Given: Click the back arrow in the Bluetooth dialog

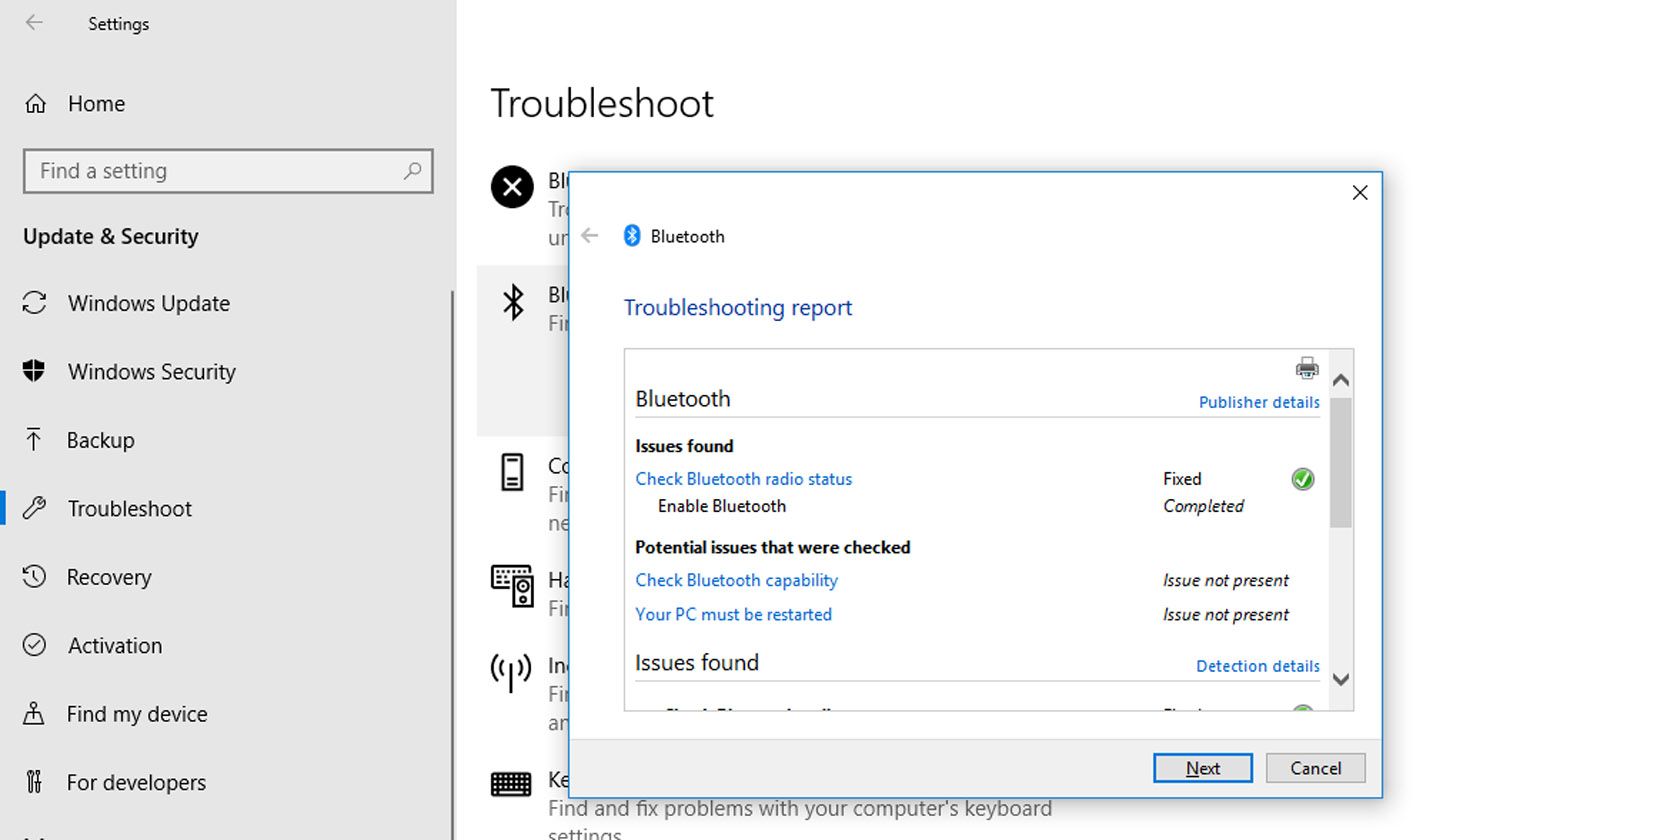Looking at the screenshot, I should pyautogui.click(x=590, y=236).
